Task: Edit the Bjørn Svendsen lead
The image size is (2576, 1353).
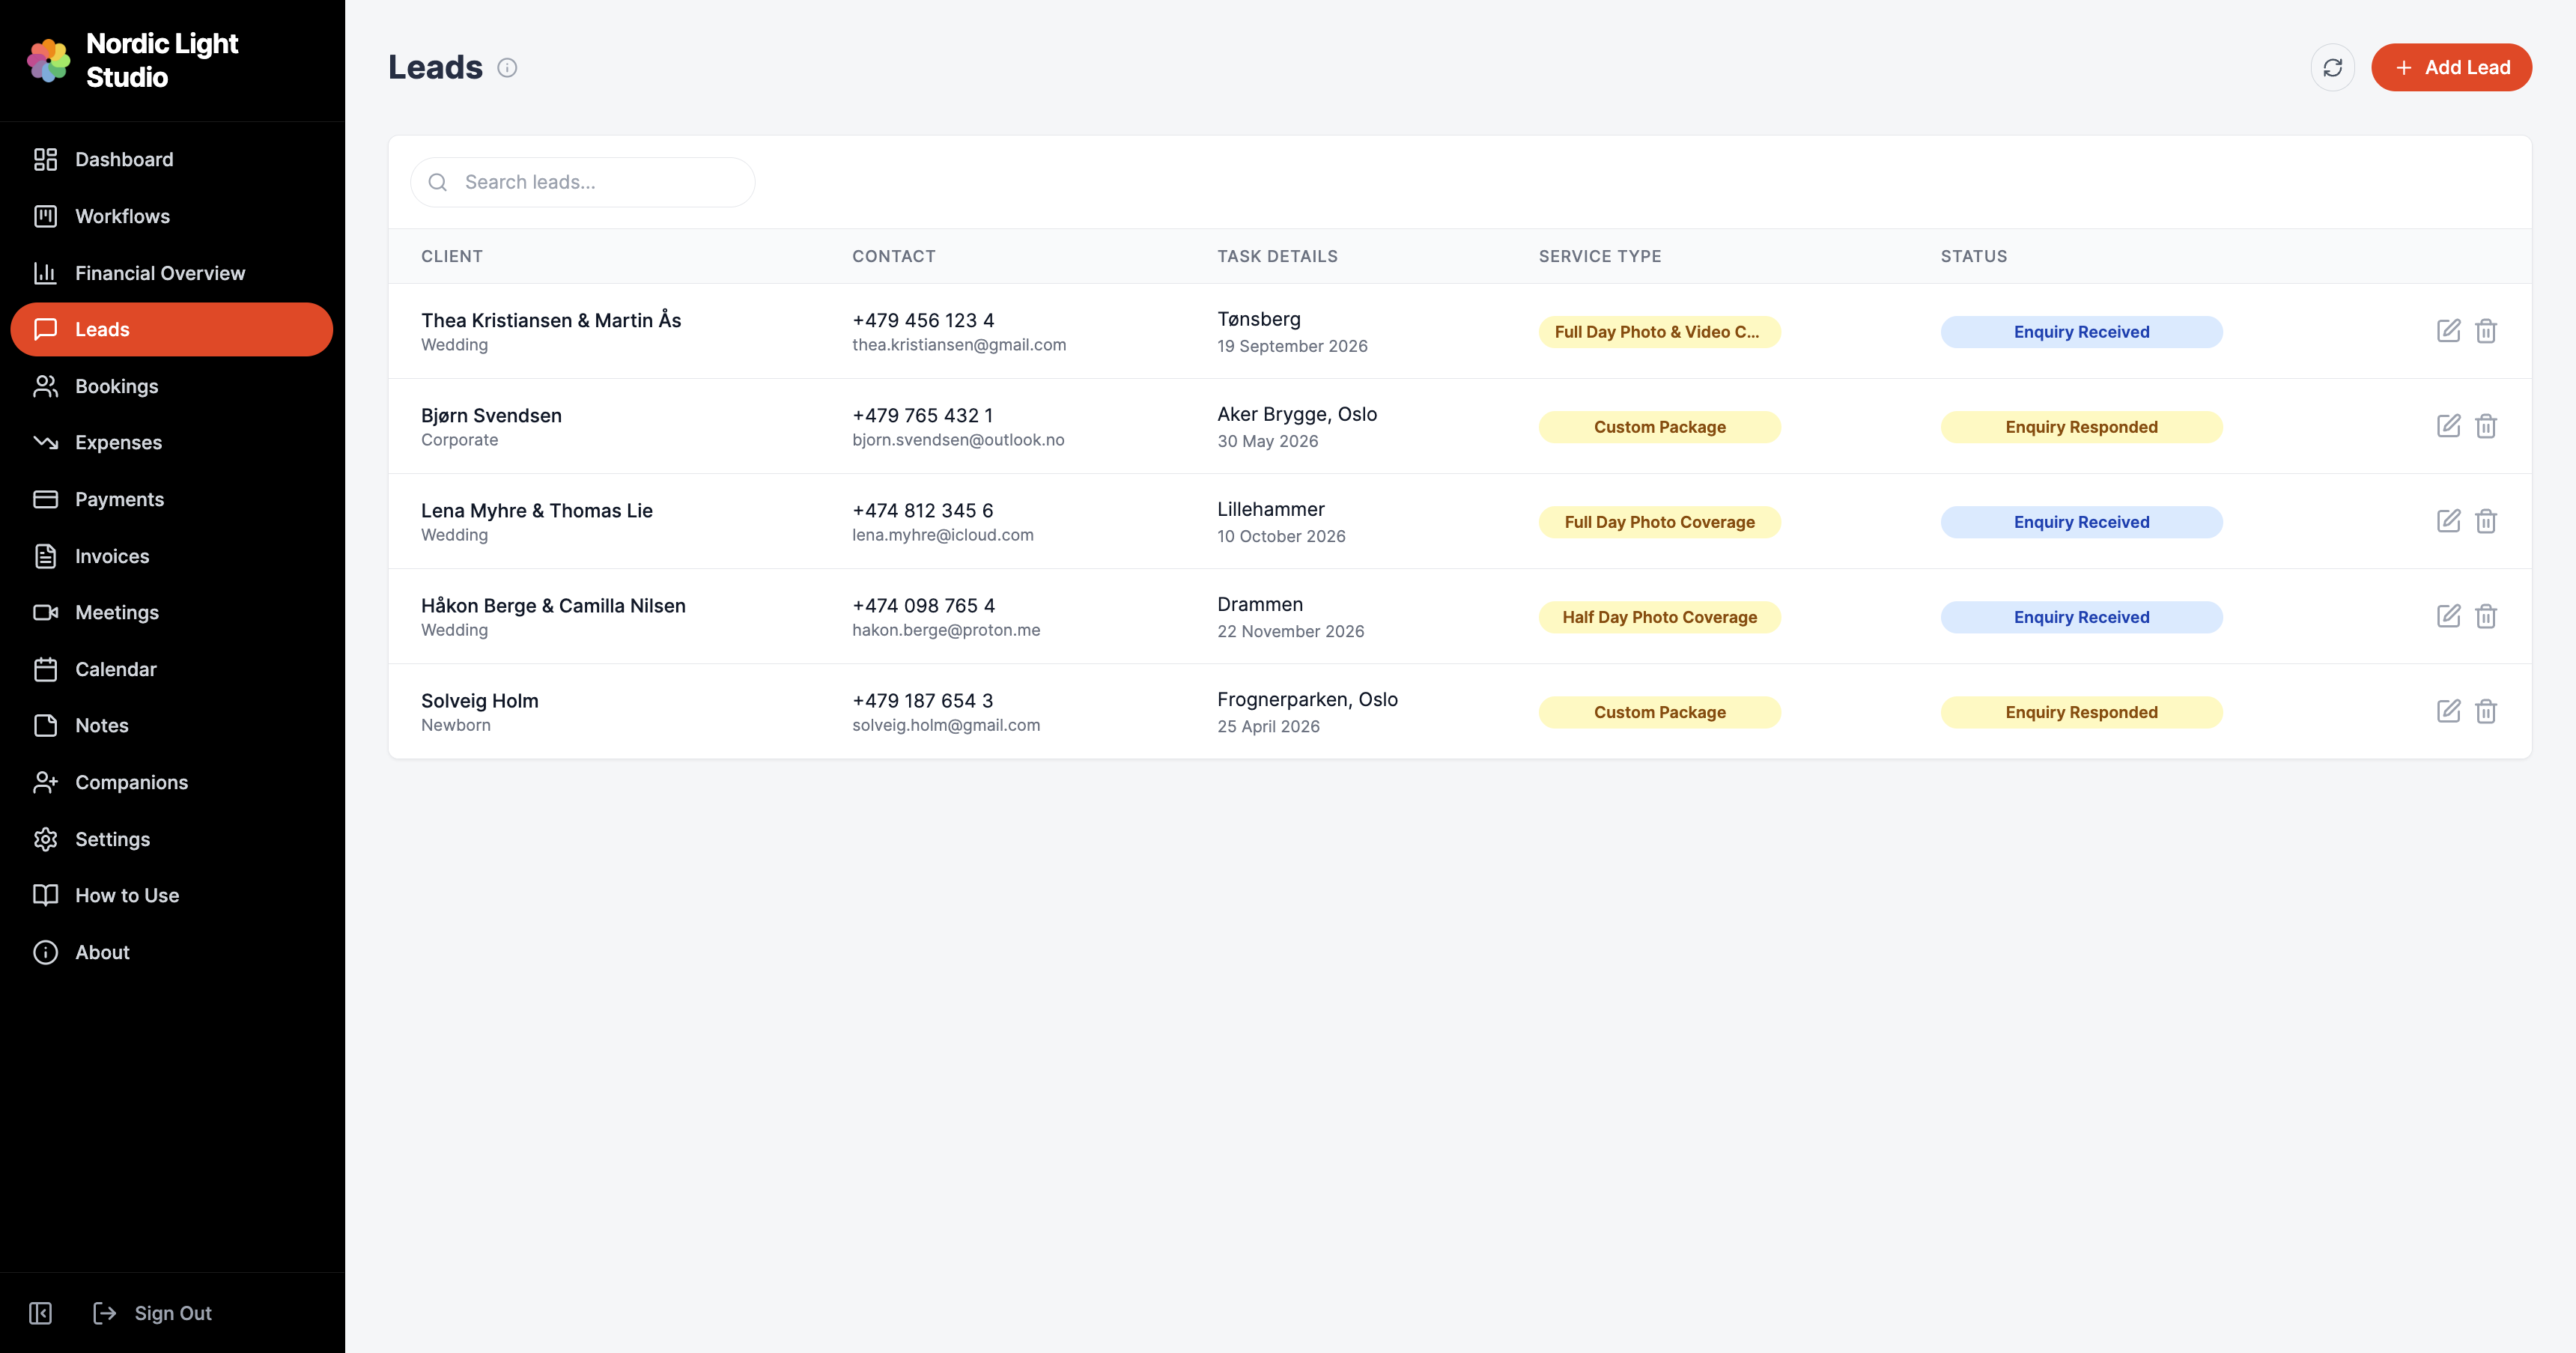Action: [x=2449, y=425]
